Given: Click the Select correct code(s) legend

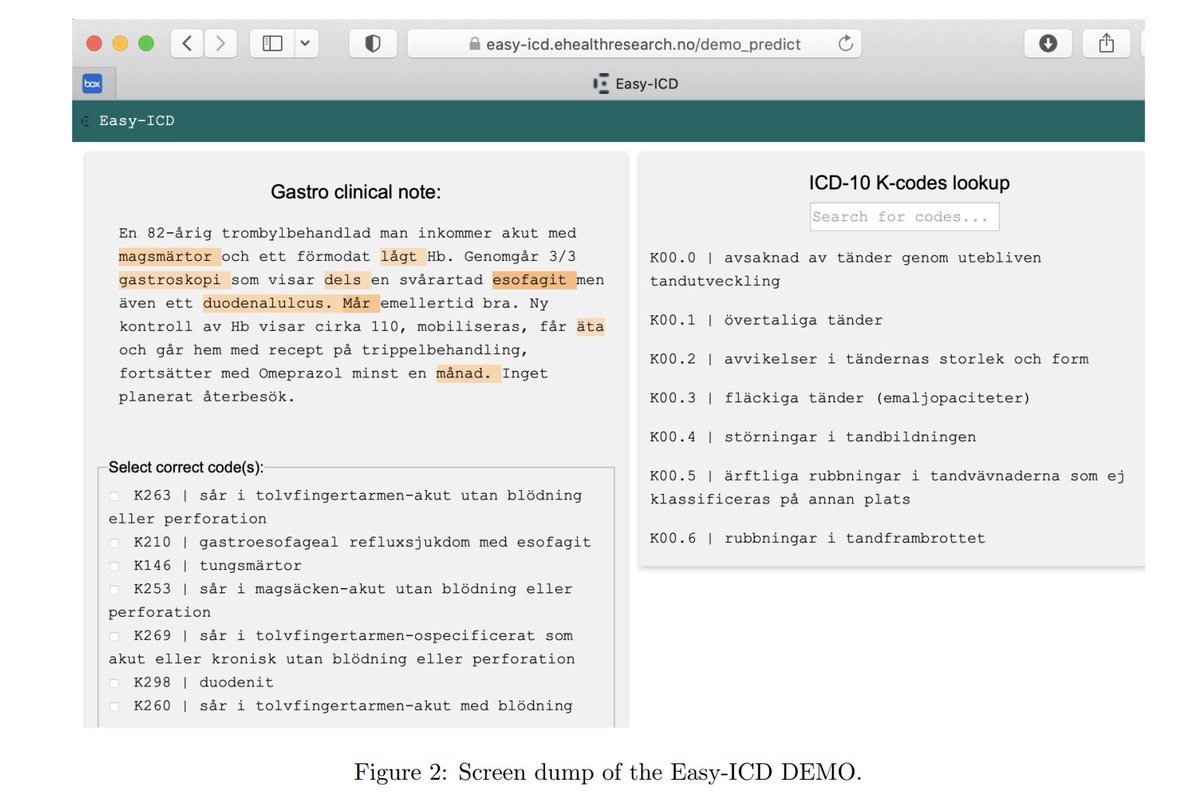Looking at the screenshot, I should (186, 467).
